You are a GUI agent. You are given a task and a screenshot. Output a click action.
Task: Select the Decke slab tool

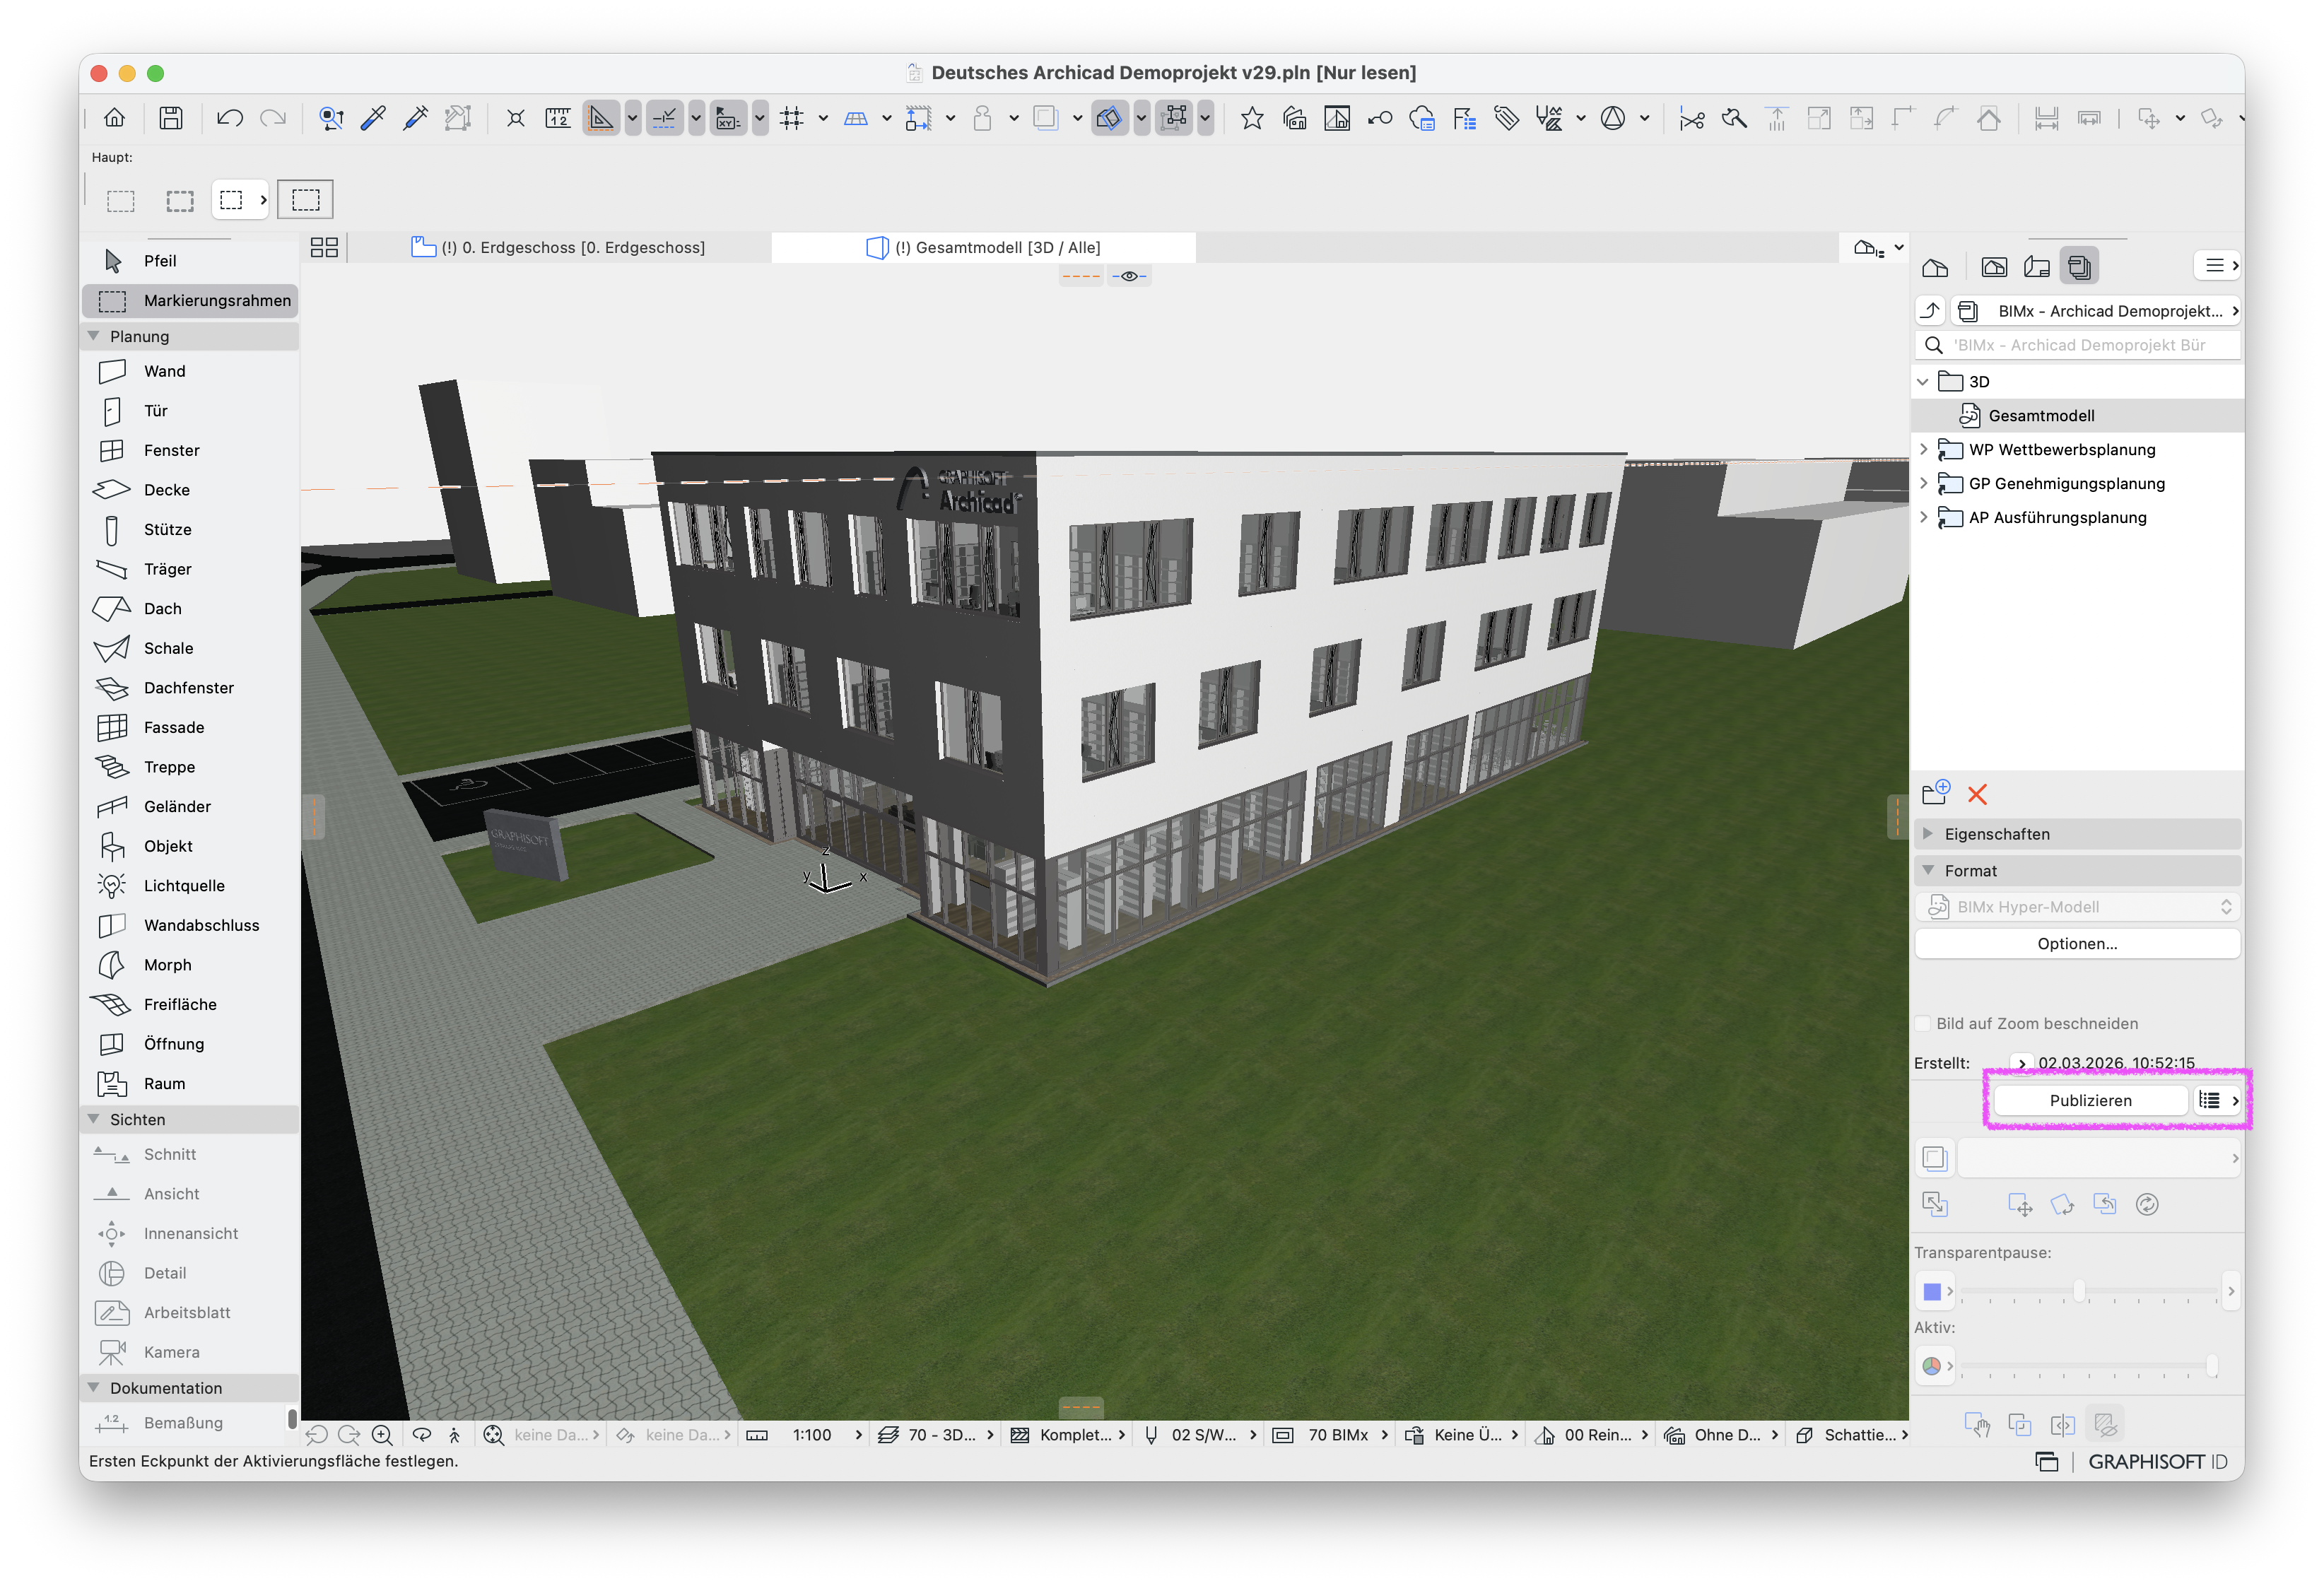(x=189, y=490)
